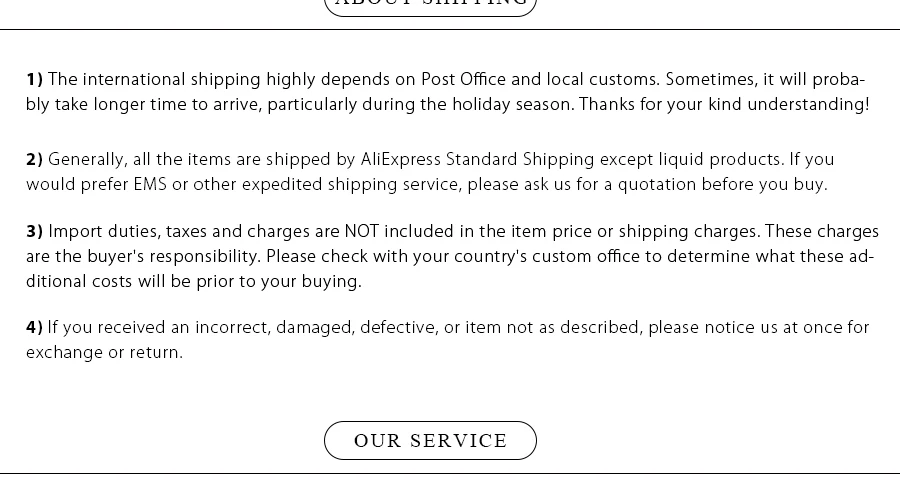This screenshot has width=900, height=495.
Task: Click "Thanks for your kind understanding!" sentence
Action: 724,105
